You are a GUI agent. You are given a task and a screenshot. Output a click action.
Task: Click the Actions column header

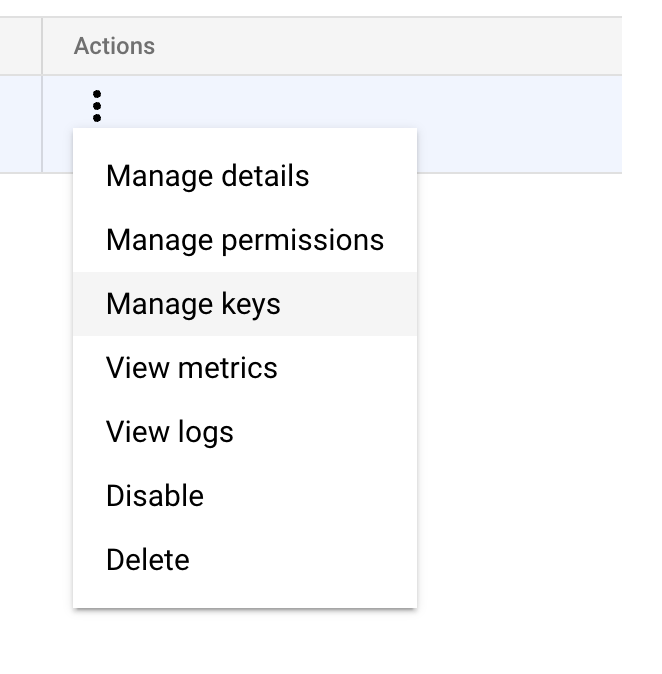(x=114, y=46)
